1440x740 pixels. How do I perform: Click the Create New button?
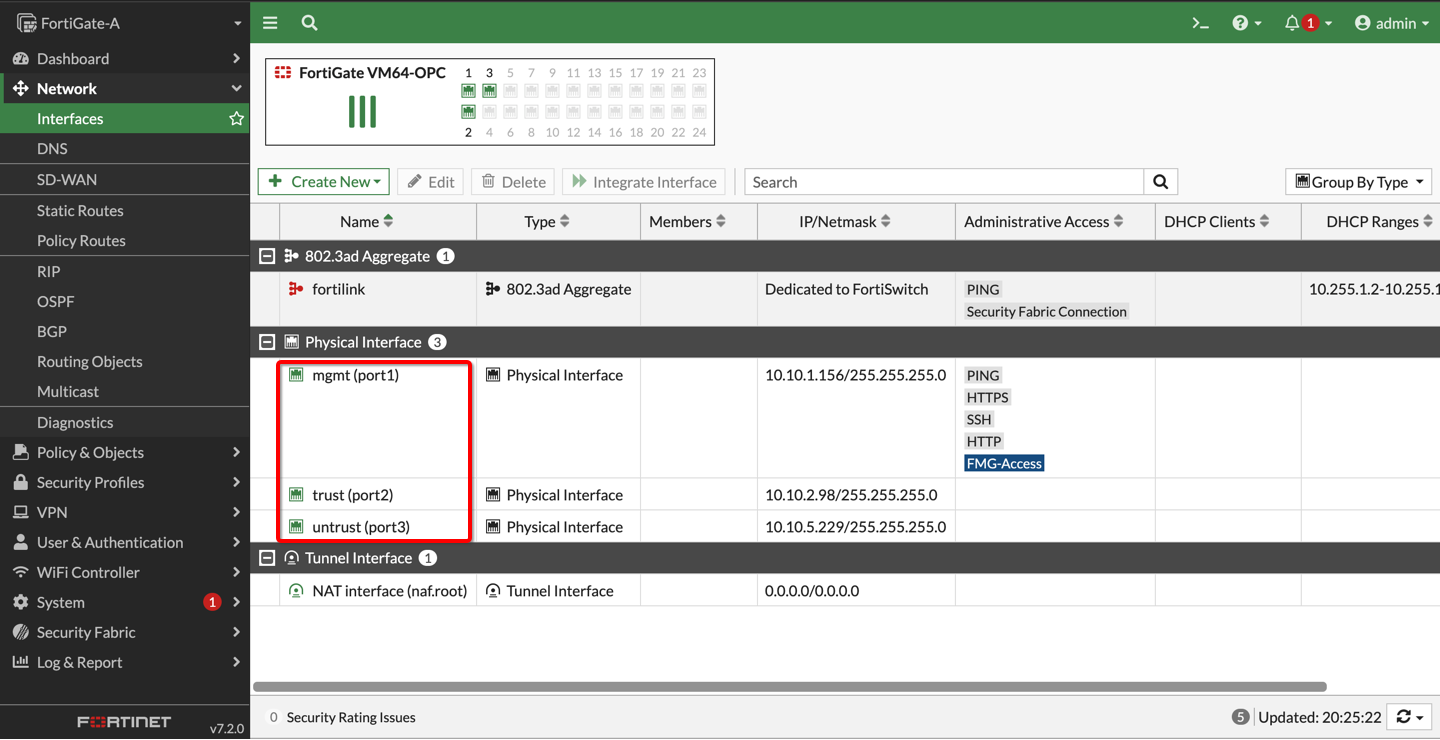[324, 182]
